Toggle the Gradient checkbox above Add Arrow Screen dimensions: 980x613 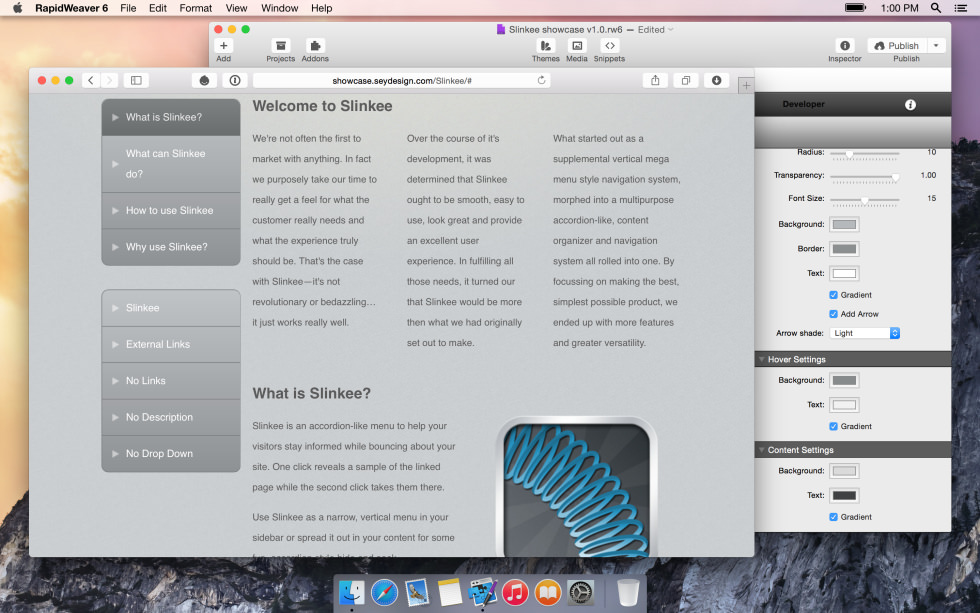pos(833,295)
